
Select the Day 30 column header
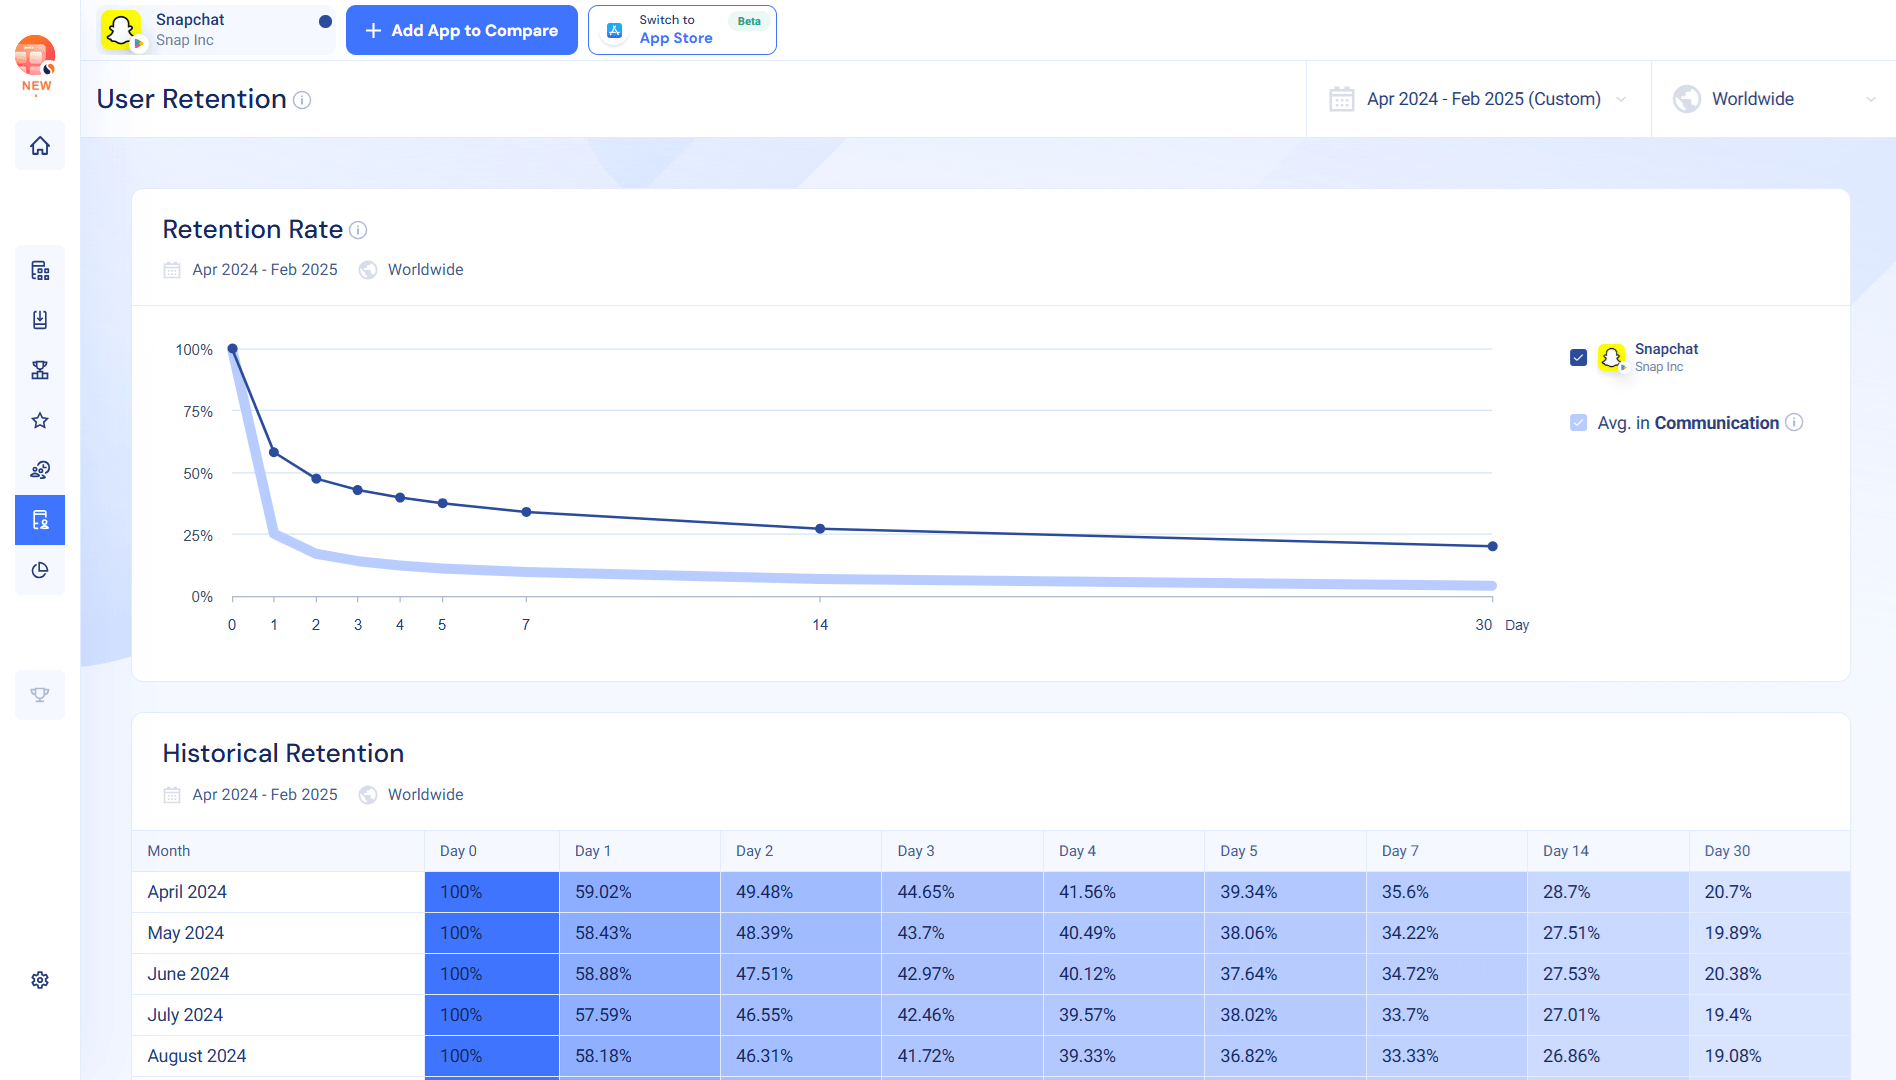tap(1727, 851)
